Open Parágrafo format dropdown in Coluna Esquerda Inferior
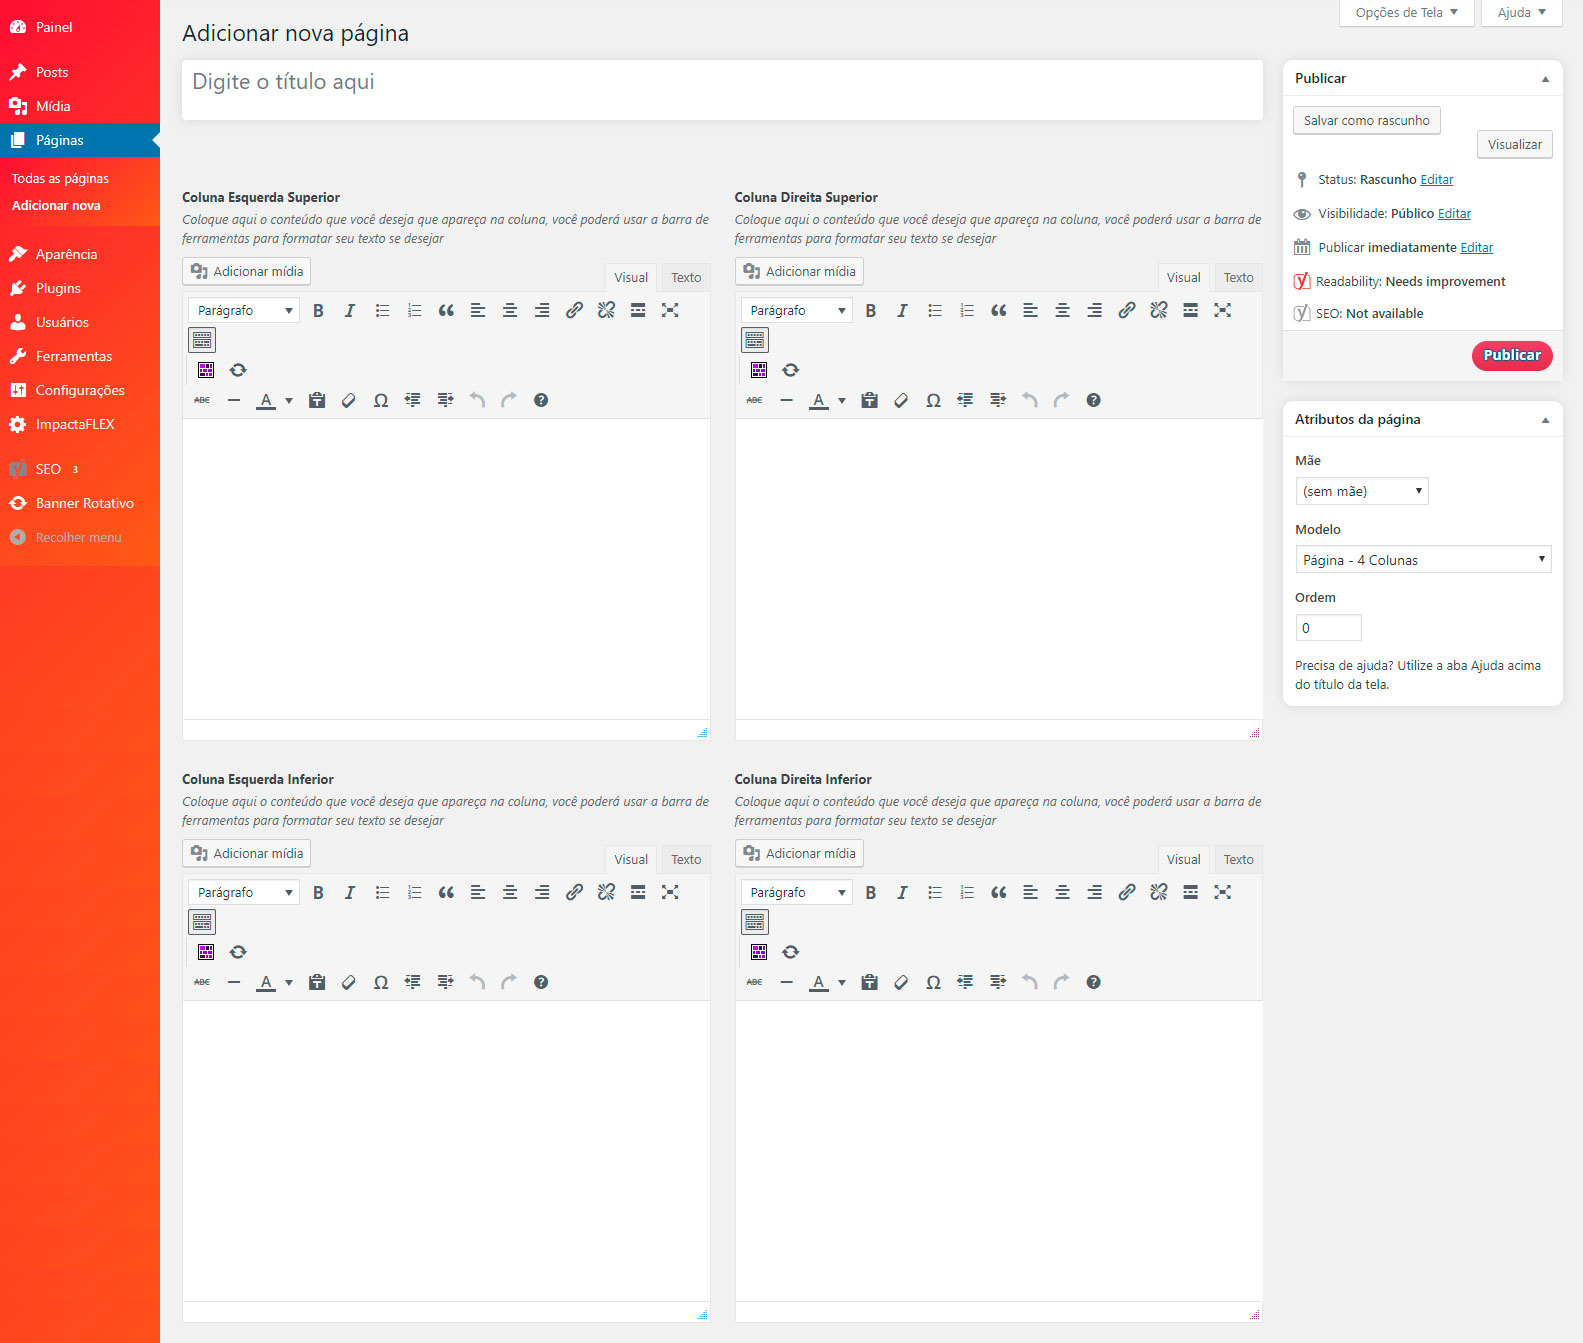The image size is (1583, 1343). [244, 893]
